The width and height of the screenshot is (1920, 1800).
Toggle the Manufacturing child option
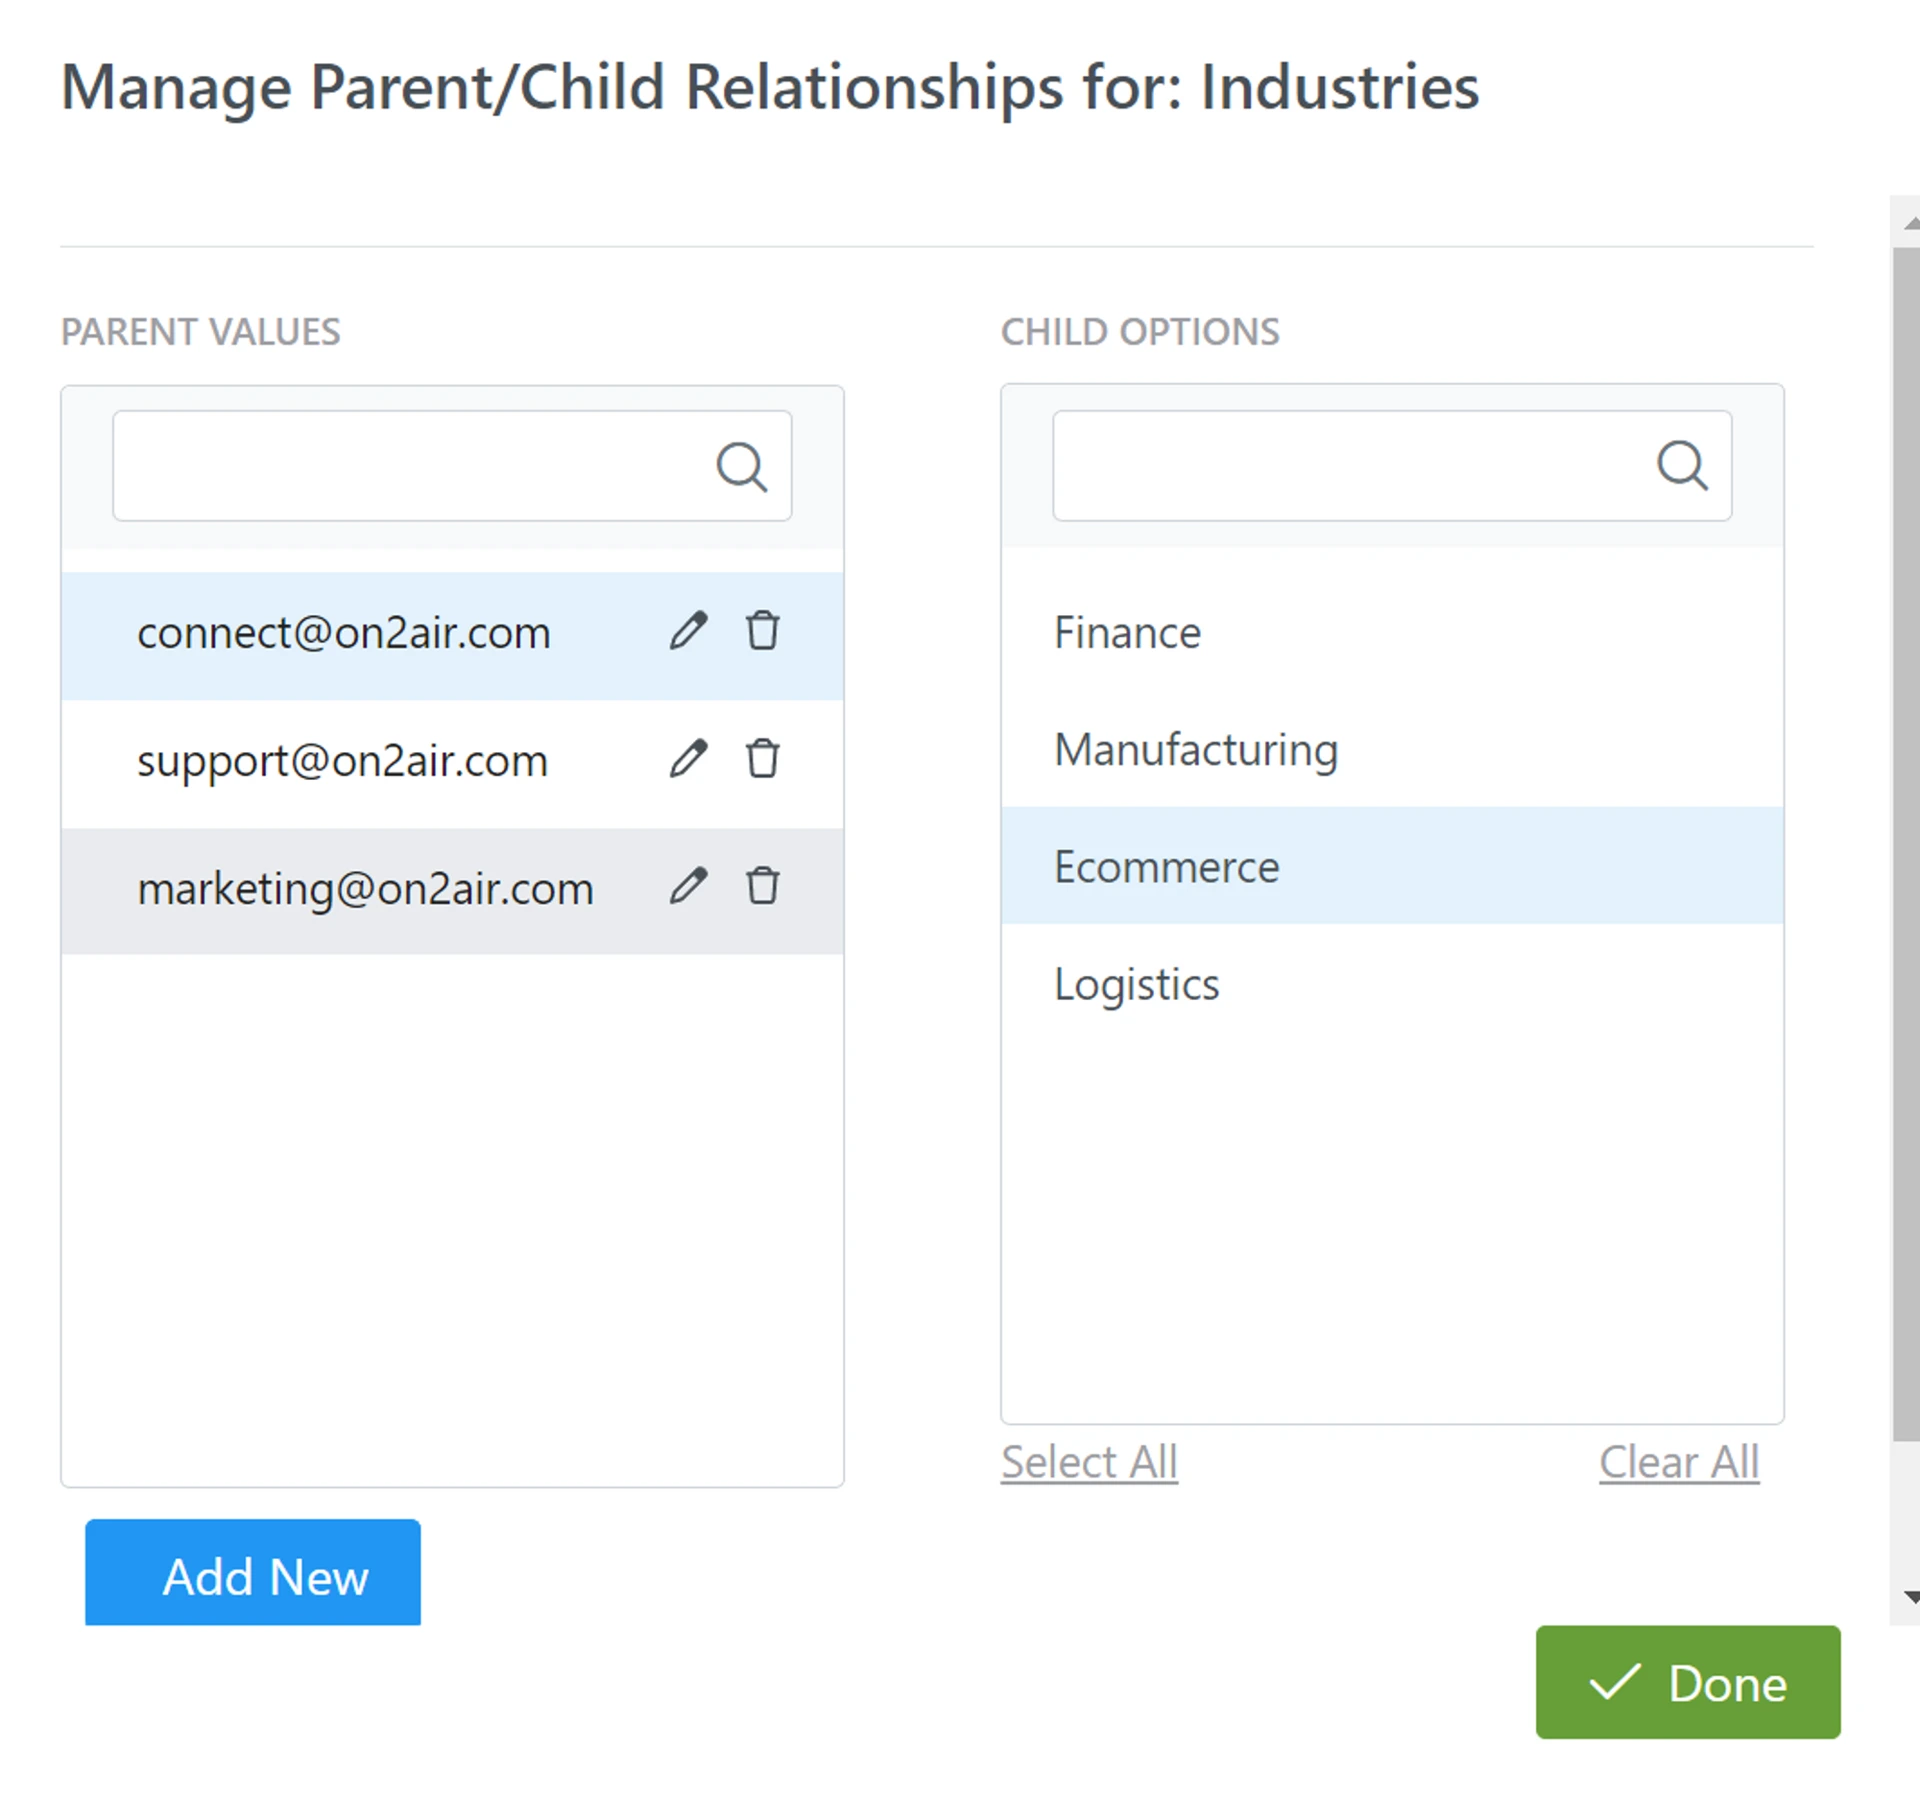tap(1196, 750)
